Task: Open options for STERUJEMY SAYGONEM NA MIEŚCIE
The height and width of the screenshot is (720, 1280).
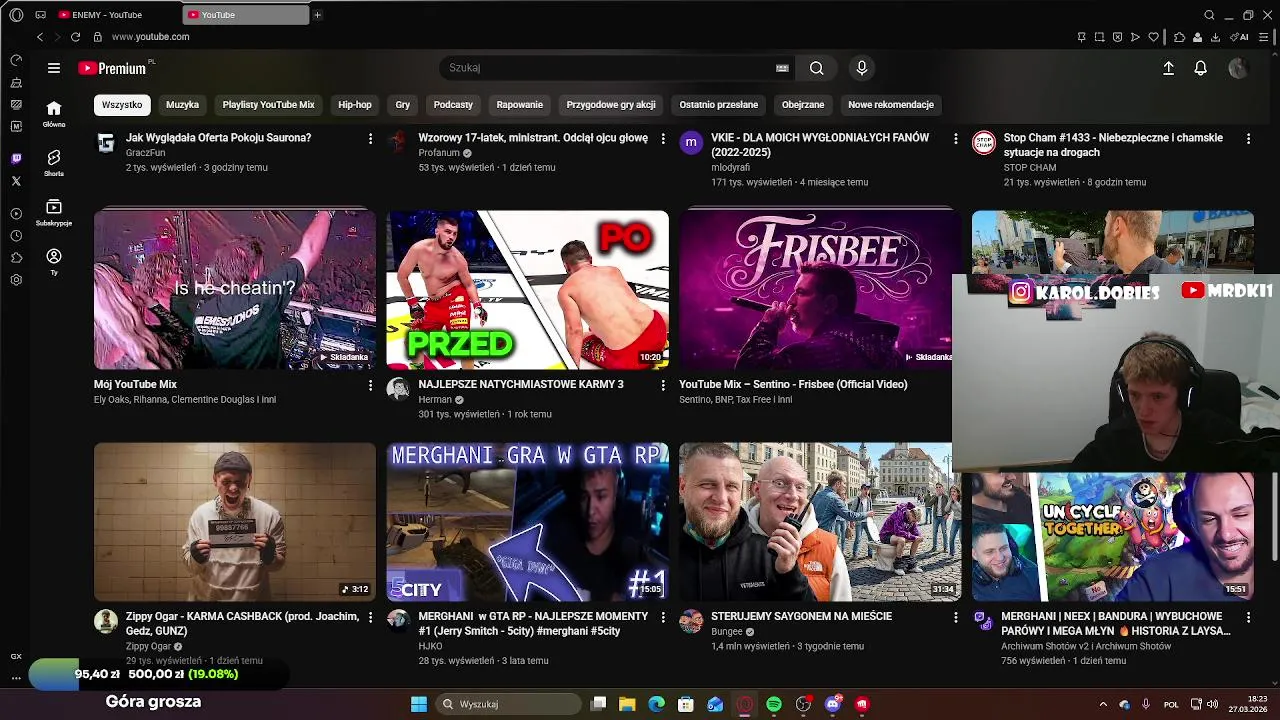Action: tap(955, 618)
